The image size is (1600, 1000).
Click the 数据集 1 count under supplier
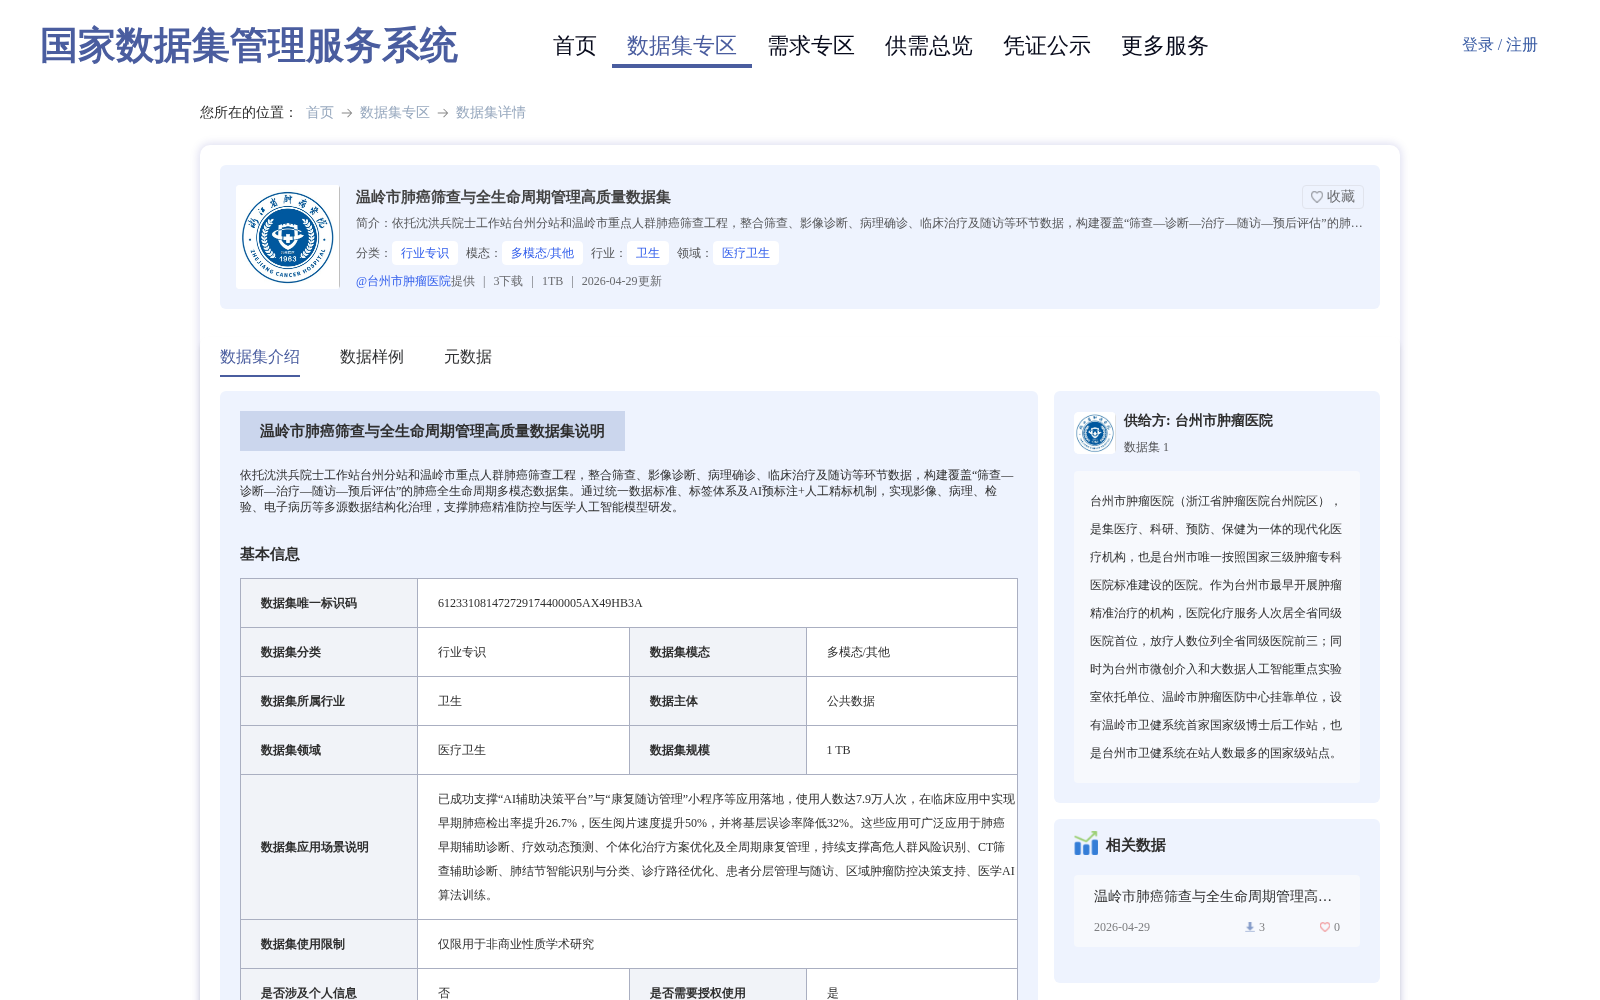[x=1146, y=447]
